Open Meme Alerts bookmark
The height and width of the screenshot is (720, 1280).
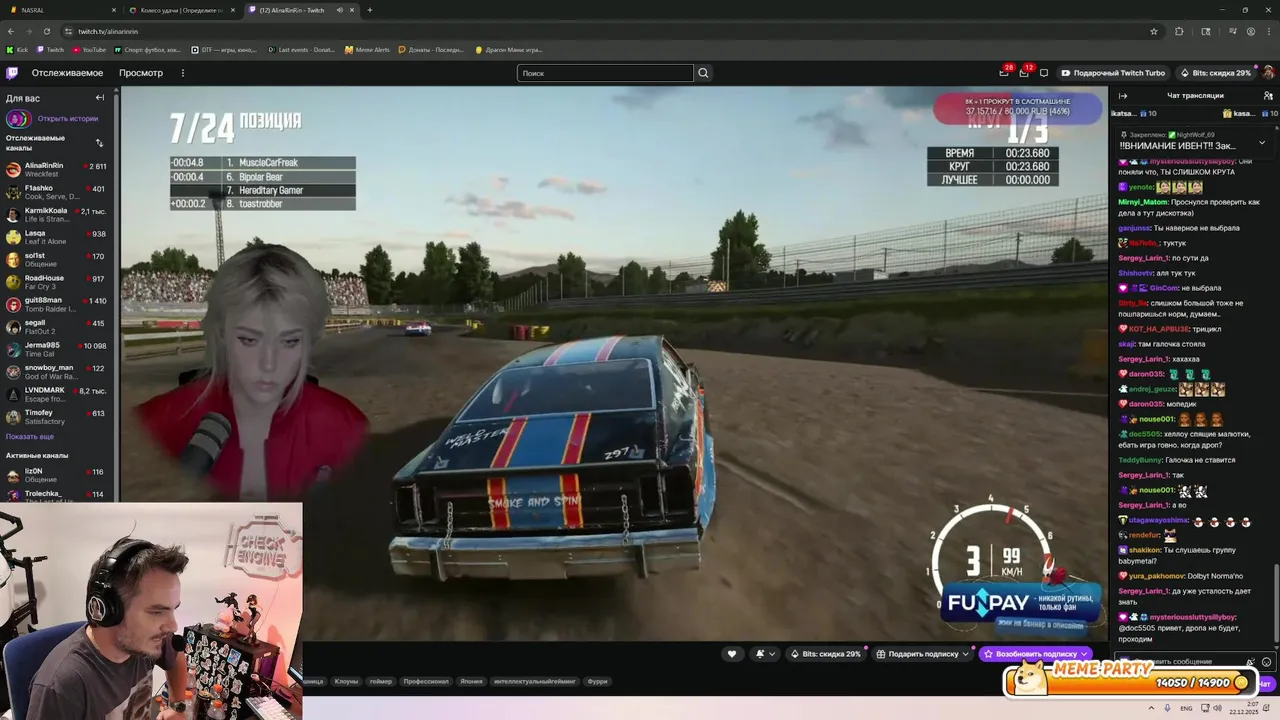[367, 49]
